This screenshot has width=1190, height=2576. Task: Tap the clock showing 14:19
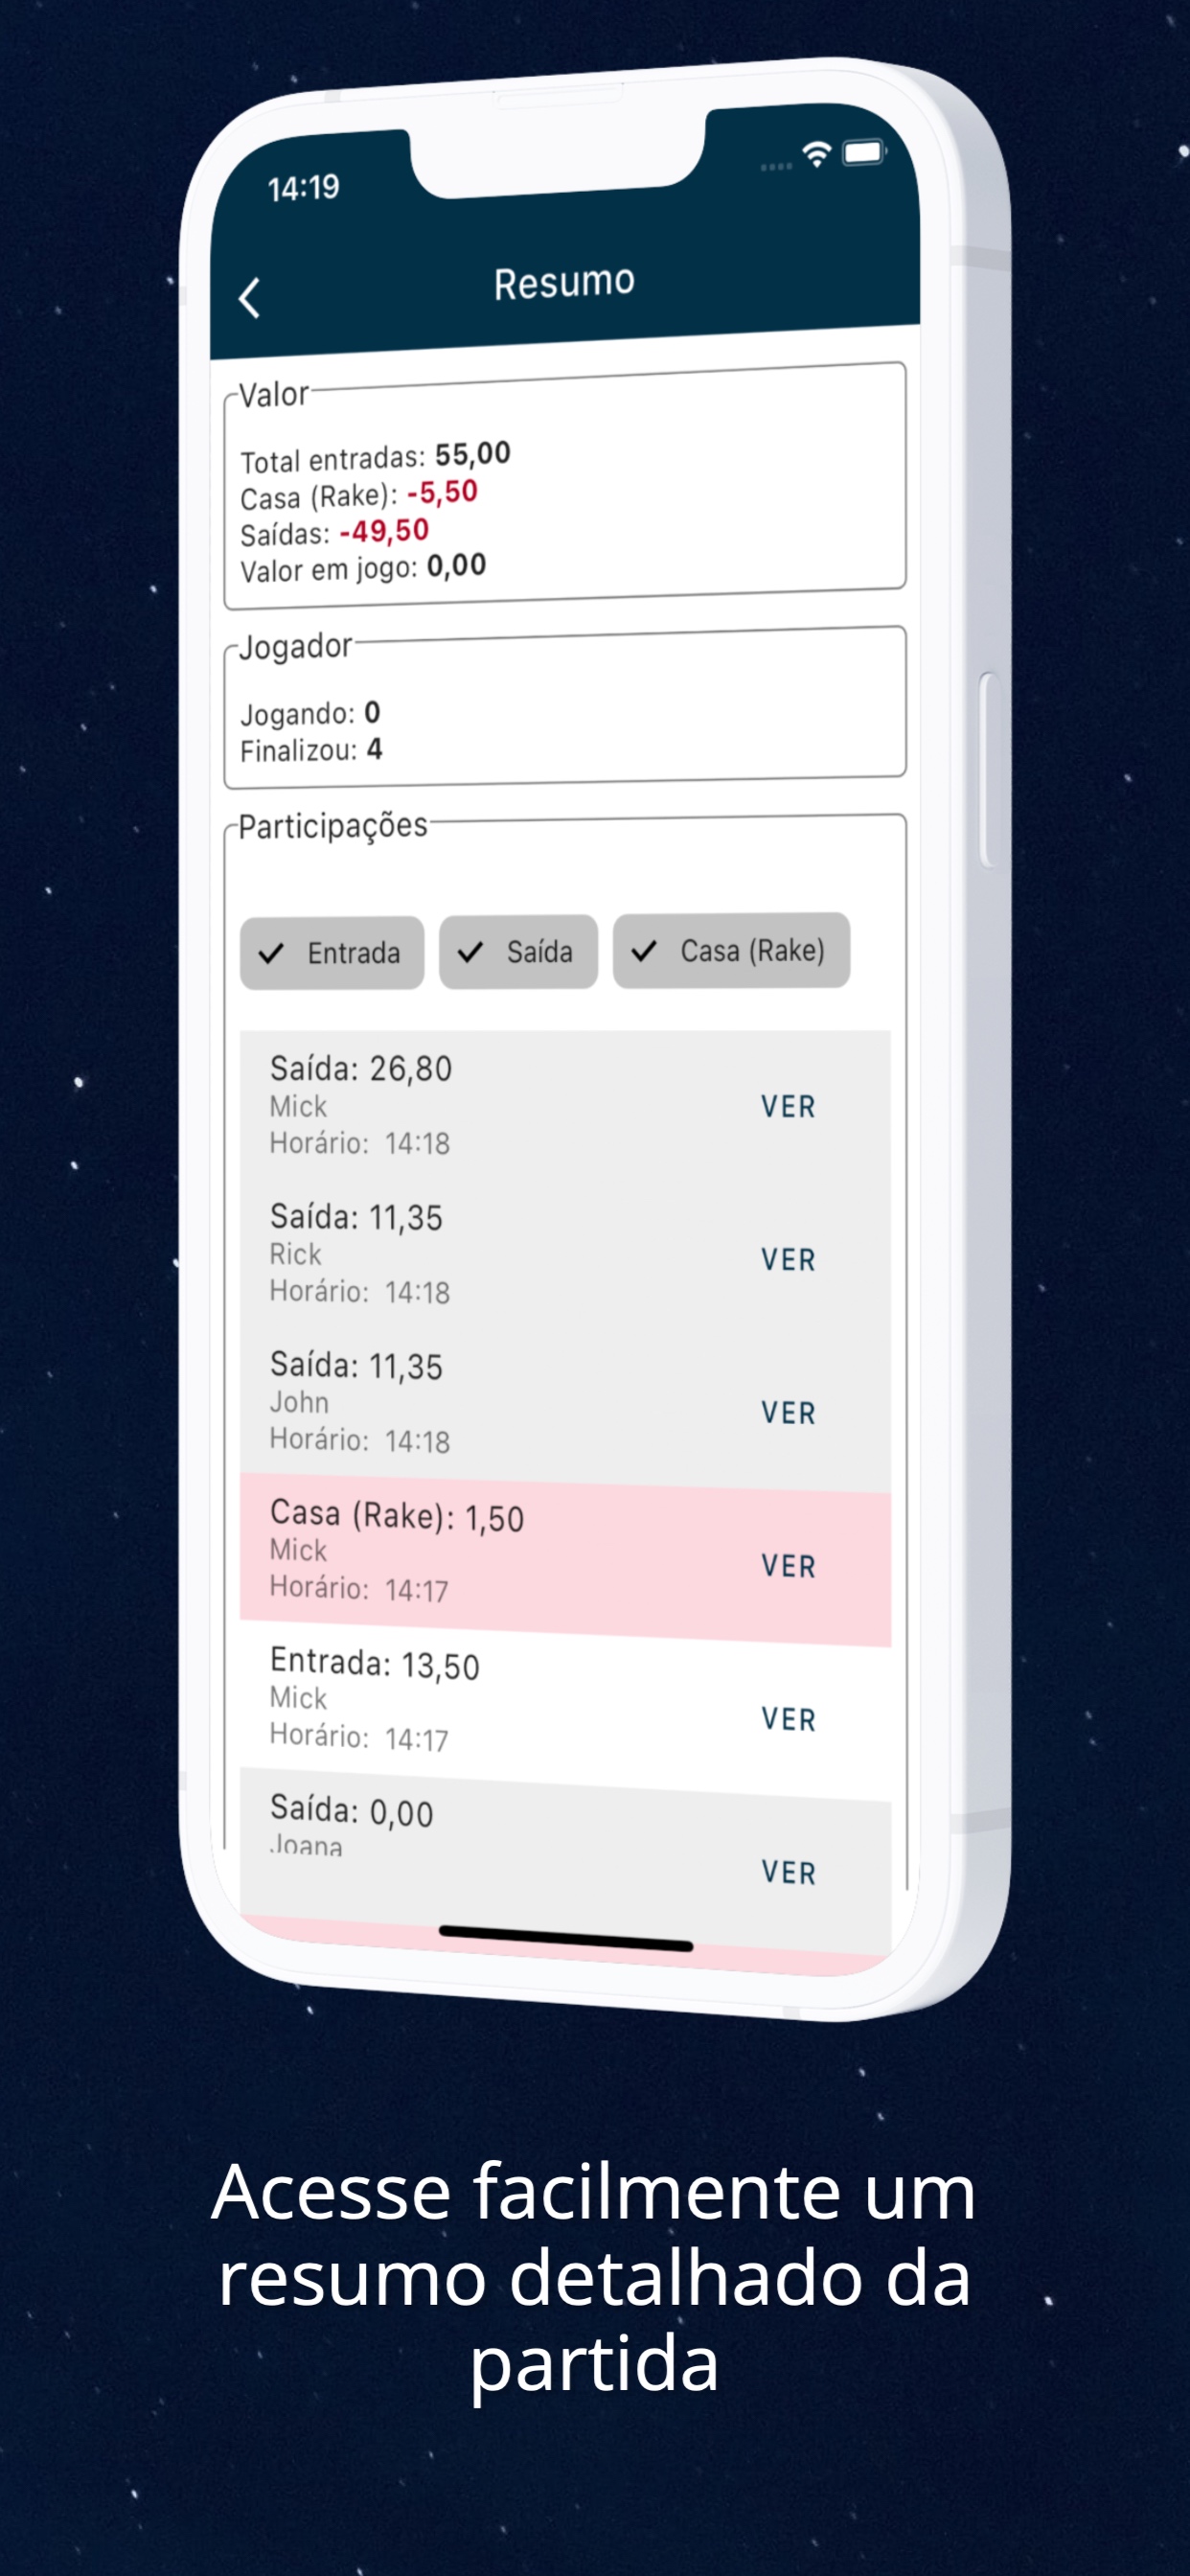(x=303, y=188)
